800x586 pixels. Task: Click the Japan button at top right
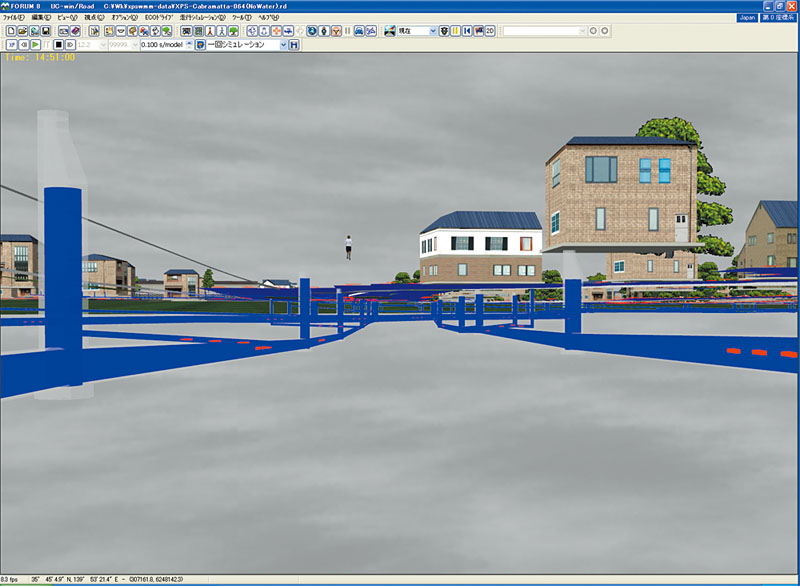tap(746, 18)
